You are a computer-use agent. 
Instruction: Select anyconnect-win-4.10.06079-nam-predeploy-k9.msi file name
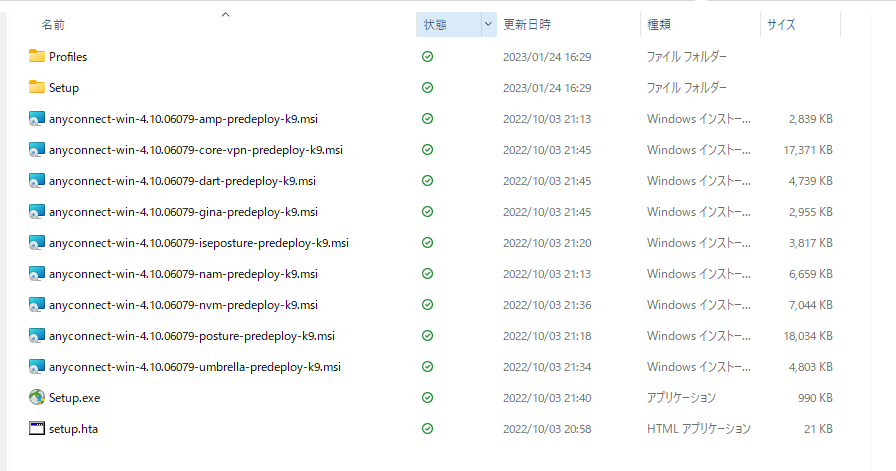point(183,274)
